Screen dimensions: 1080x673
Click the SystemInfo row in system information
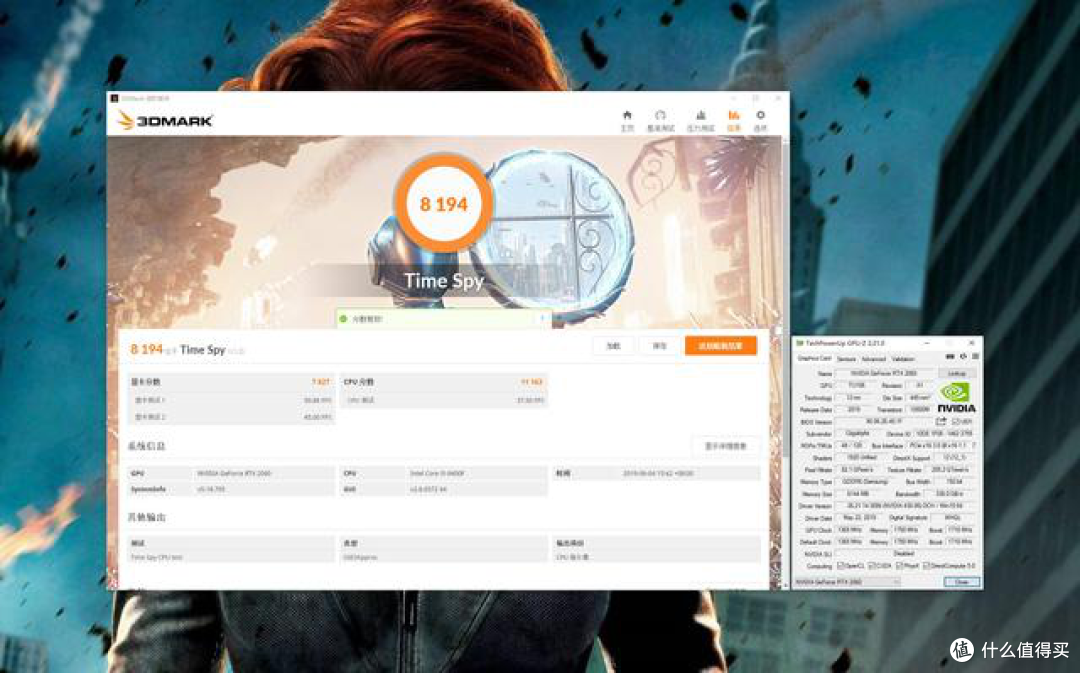(x=231, y=489)
